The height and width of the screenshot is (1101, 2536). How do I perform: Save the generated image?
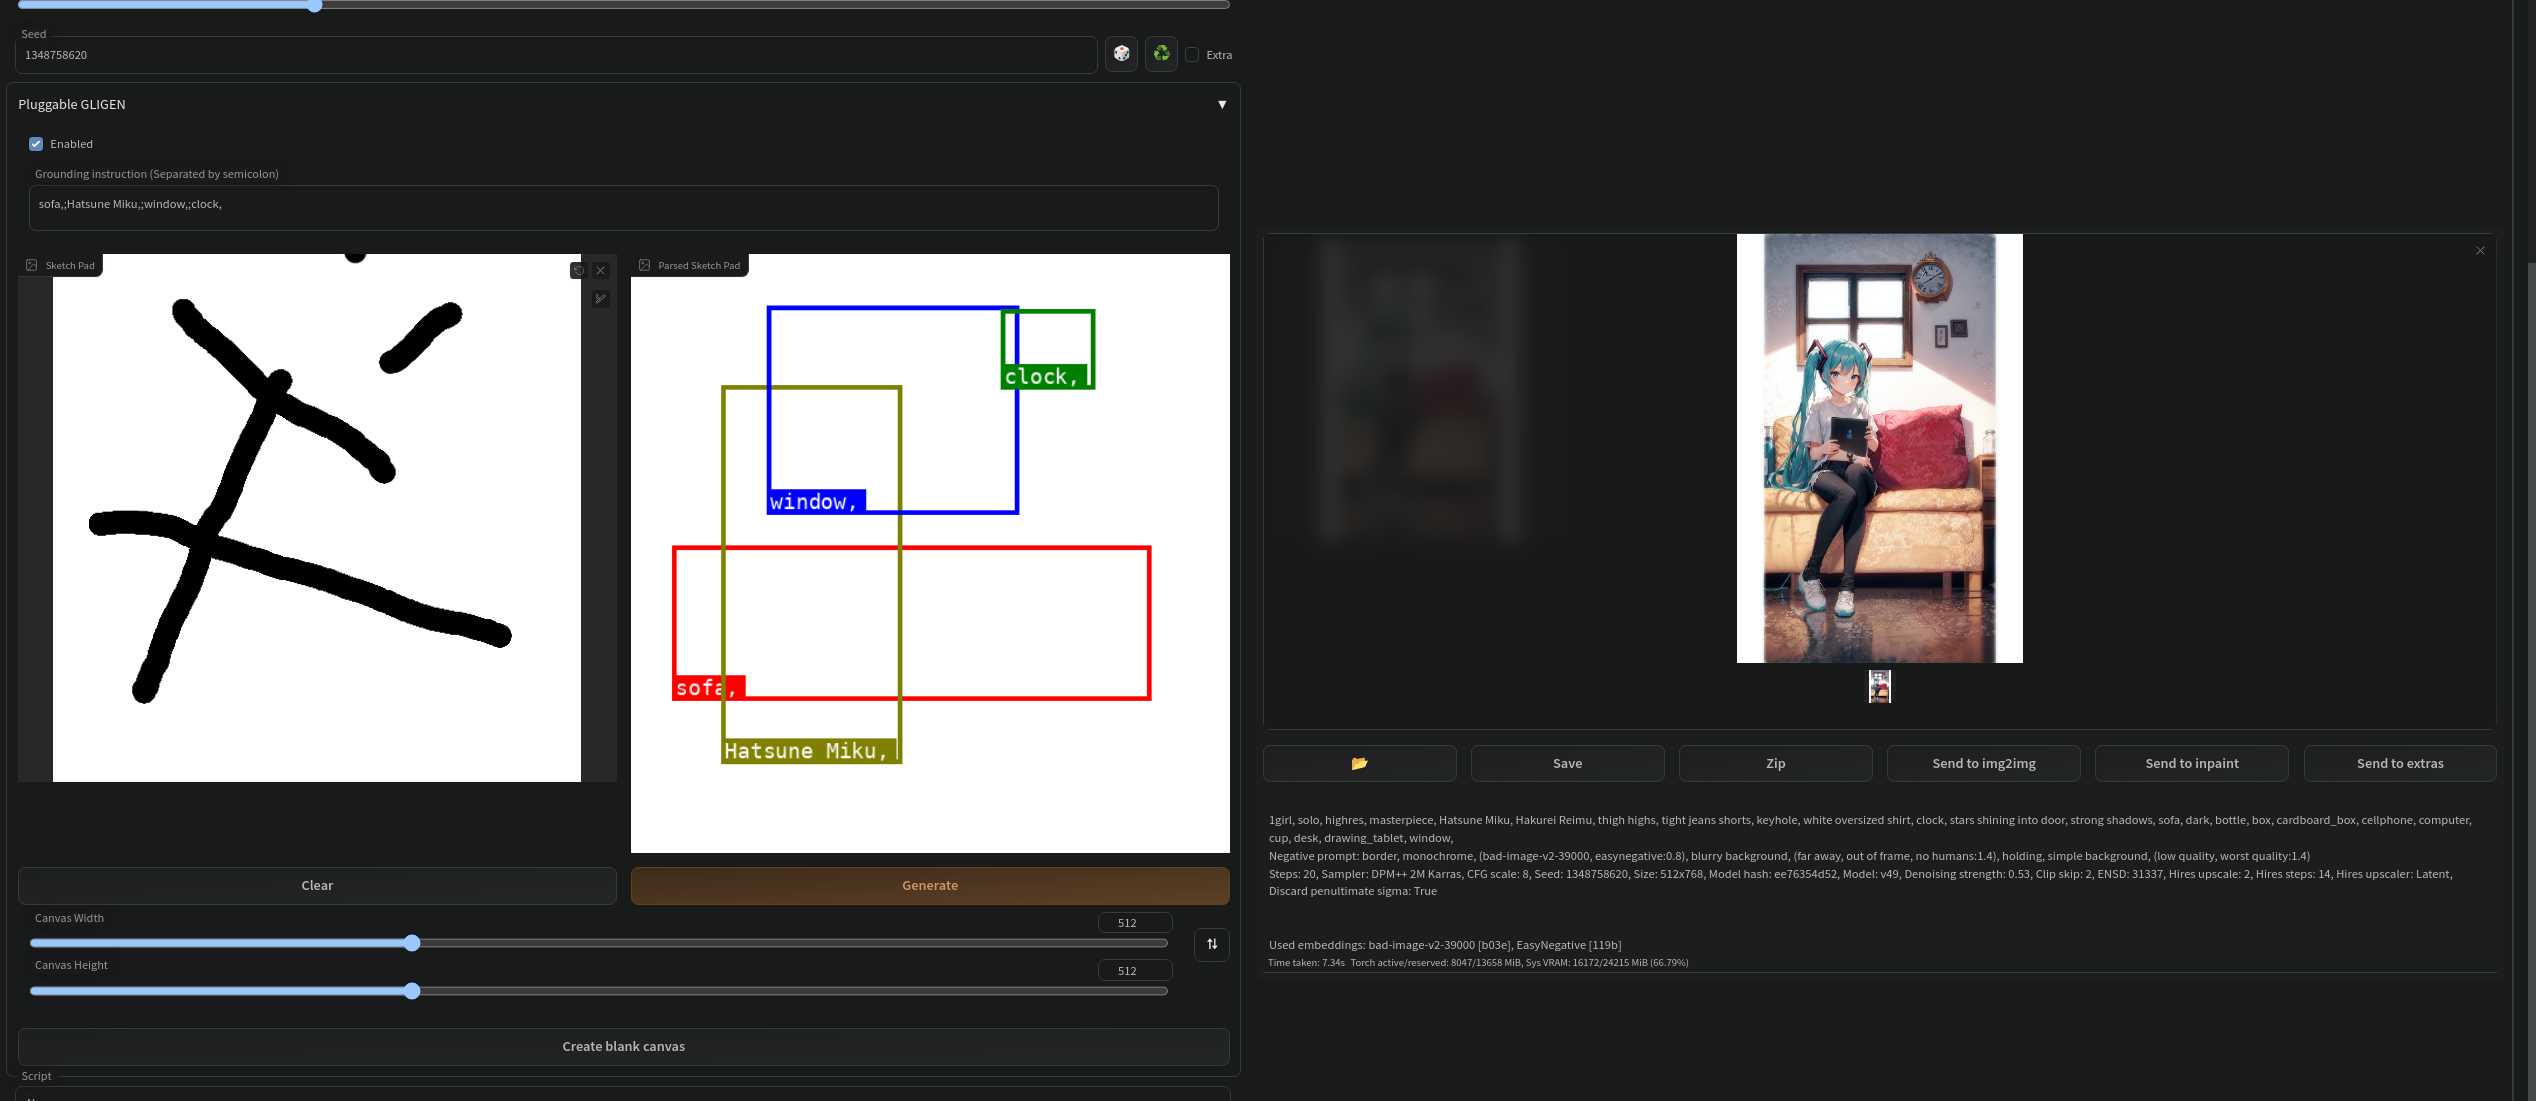1567,764
